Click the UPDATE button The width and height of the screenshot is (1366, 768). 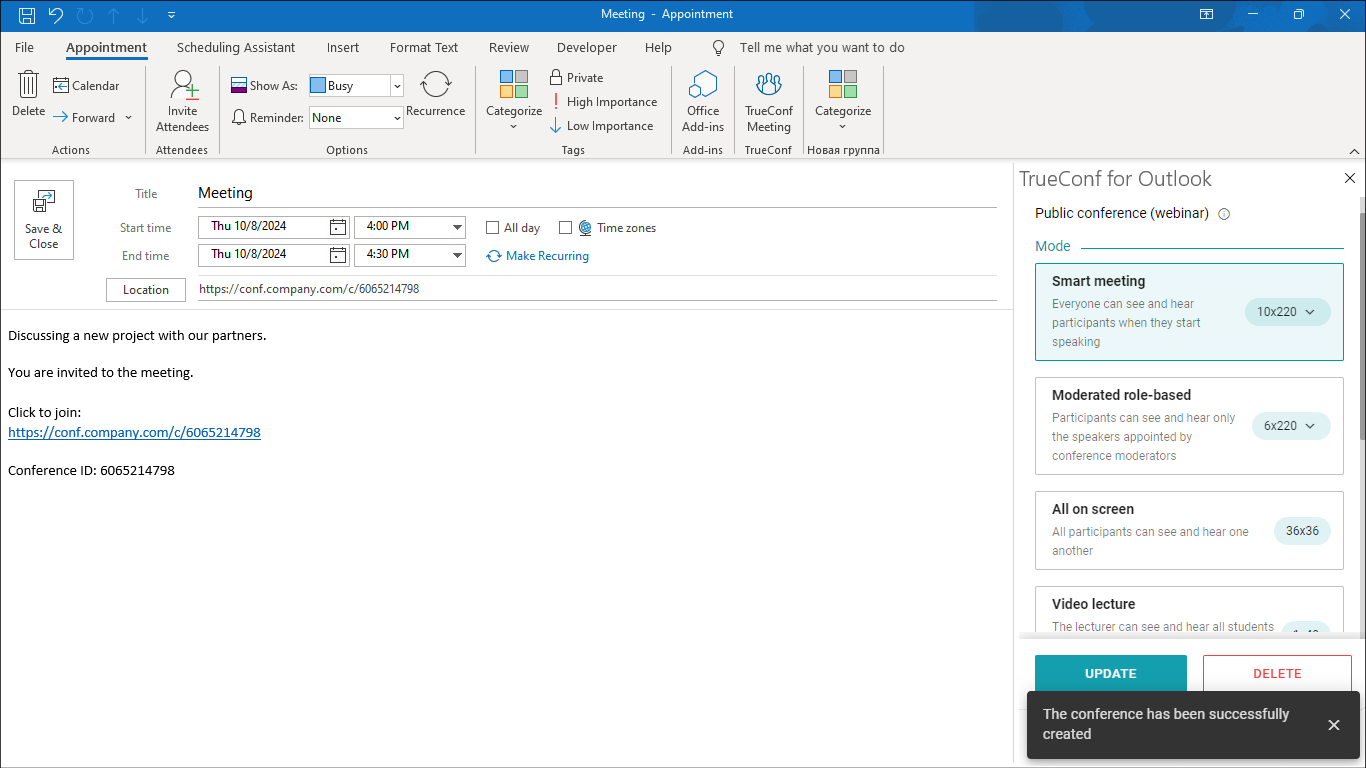click(1111, 674)
